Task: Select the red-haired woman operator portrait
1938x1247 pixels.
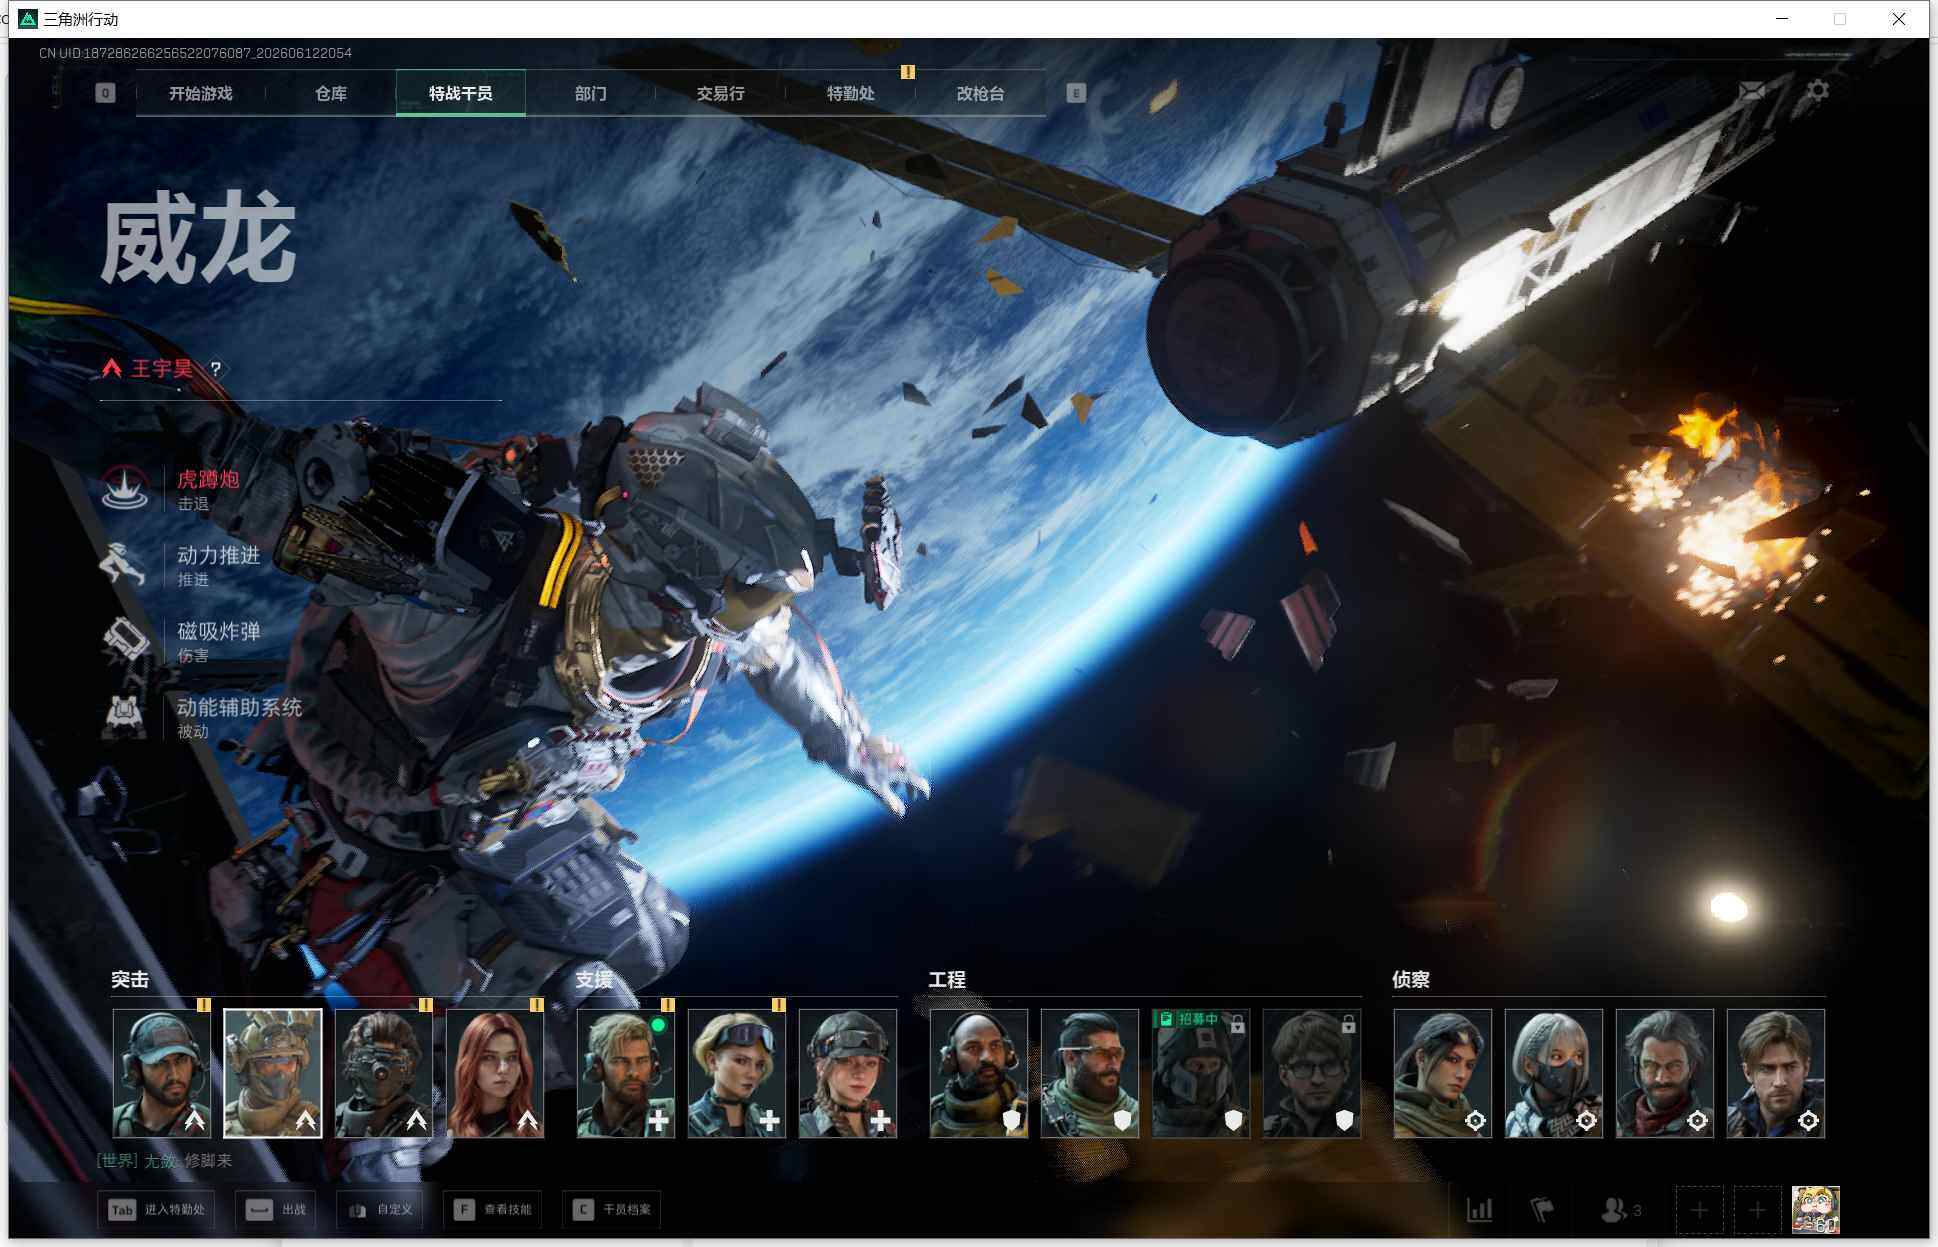Action: pyautogui.click(x=495, y=1073)
